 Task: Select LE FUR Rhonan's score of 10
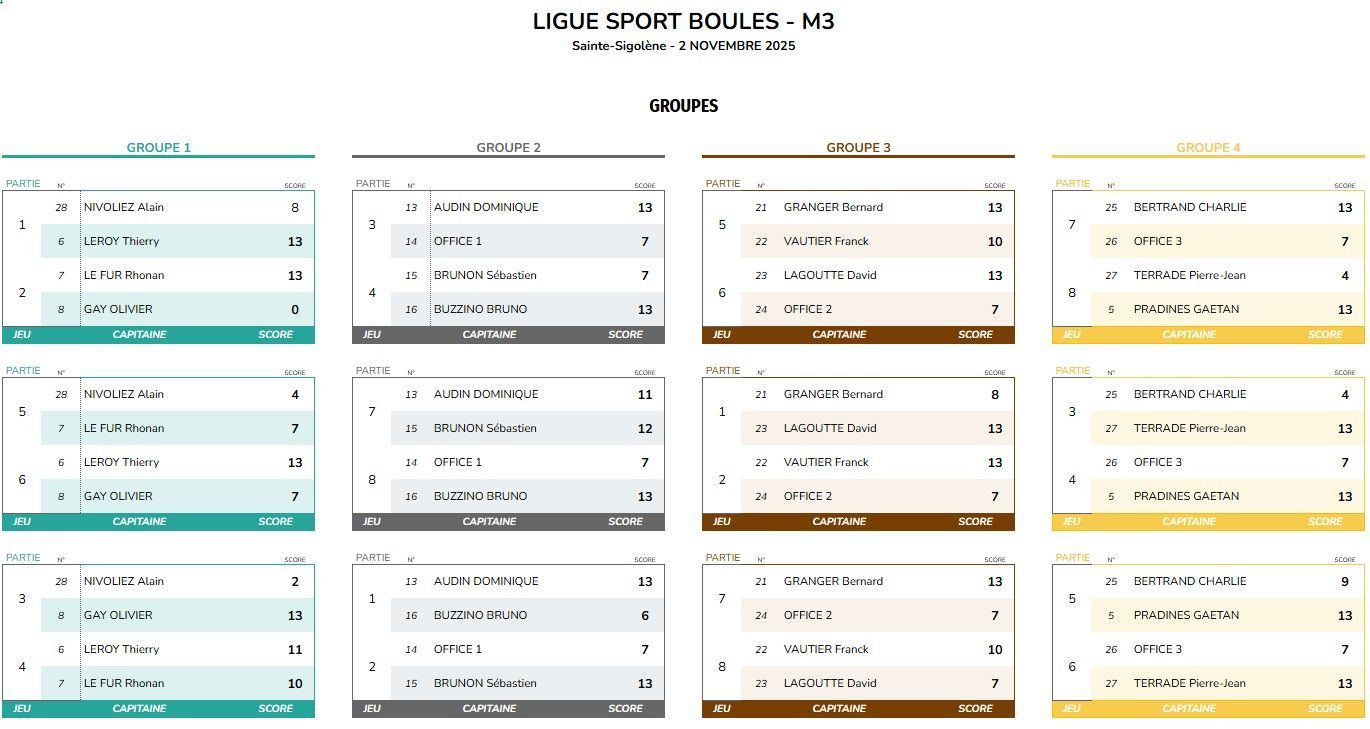(295, 684)
